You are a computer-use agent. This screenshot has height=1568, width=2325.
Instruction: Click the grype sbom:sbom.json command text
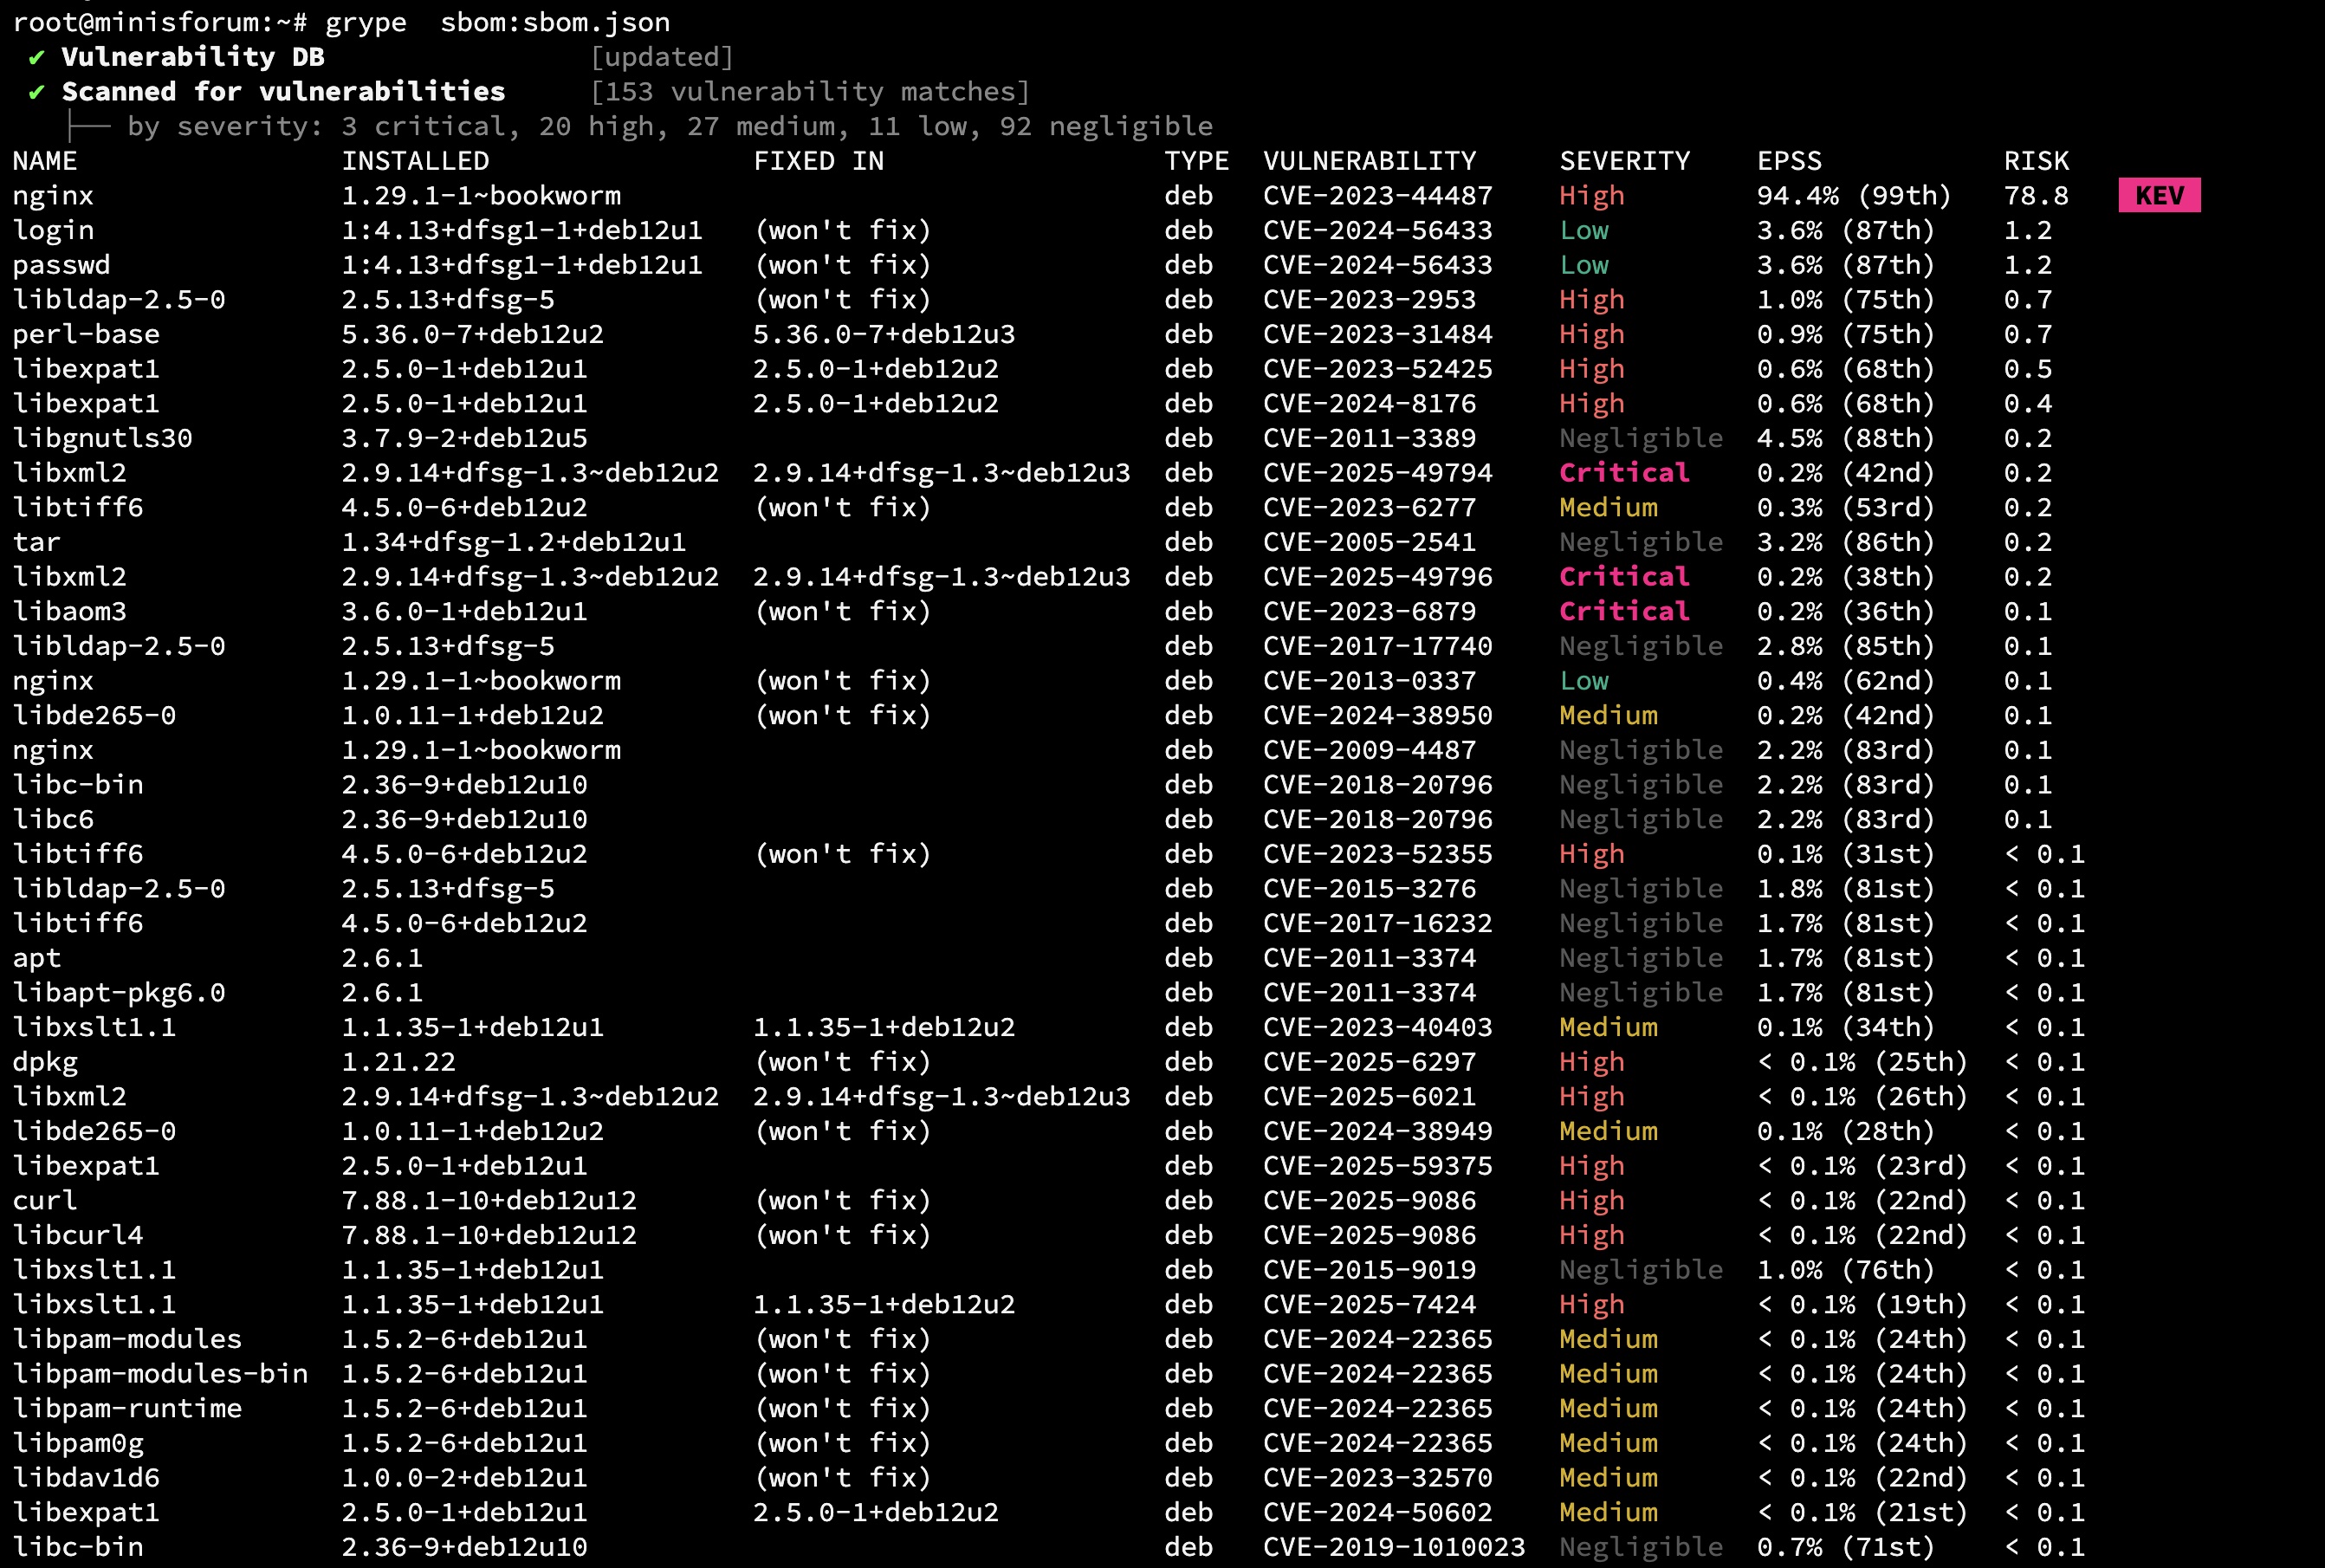tap(497, 22)
